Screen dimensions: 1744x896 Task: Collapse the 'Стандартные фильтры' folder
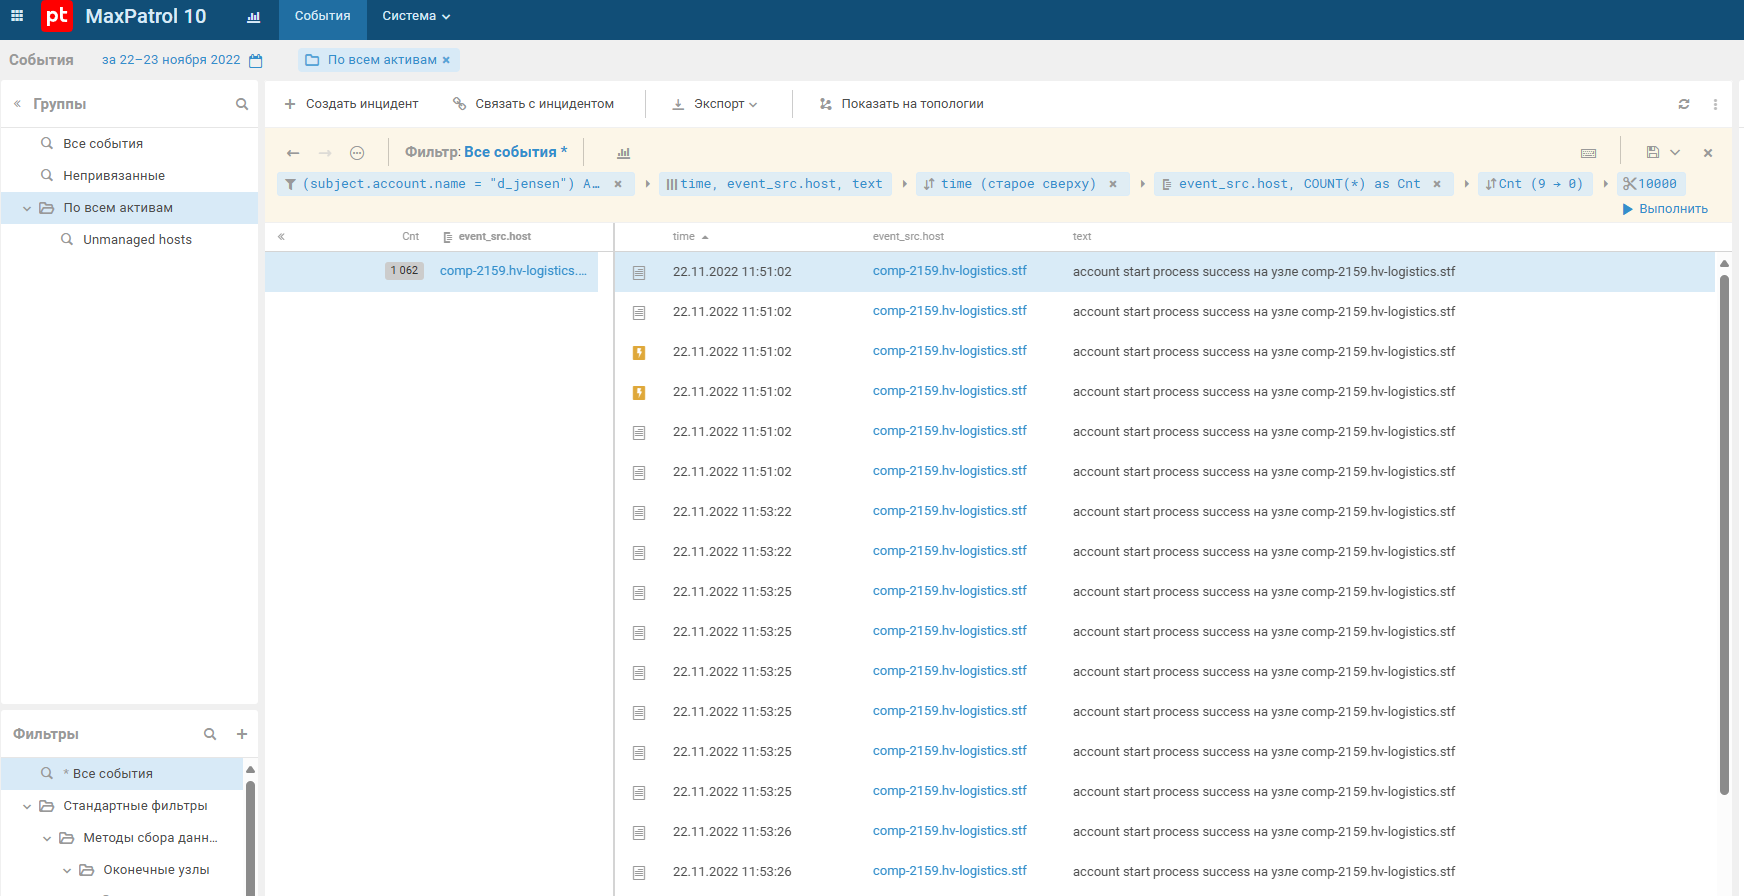[x=27, y=806]
